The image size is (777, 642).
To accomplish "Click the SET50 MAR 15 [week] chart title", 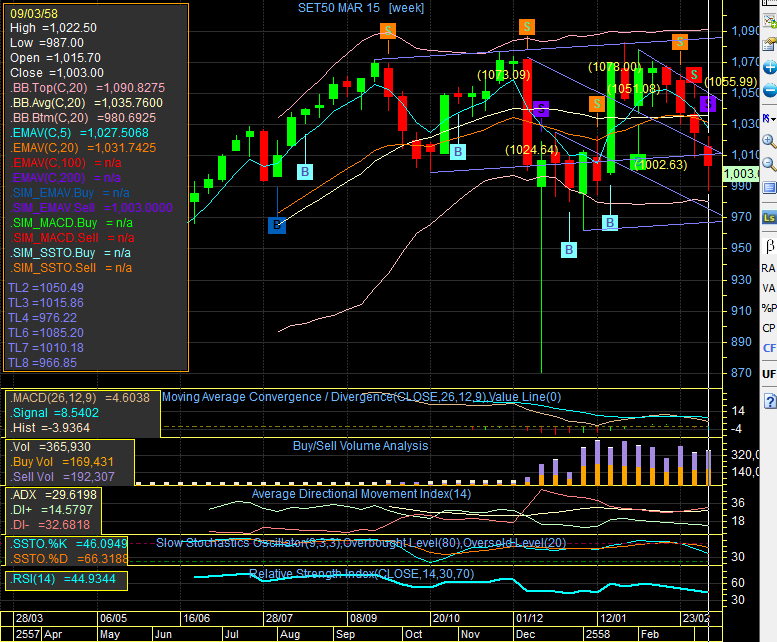I will (x=361, y=8).
